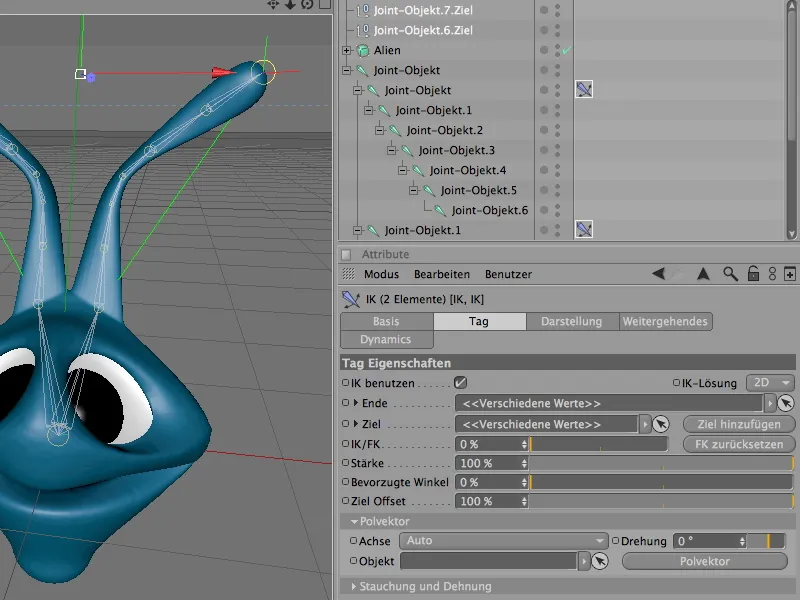
Task: Click the FK zurücksetzen button
Action: (x=739, y=444)
